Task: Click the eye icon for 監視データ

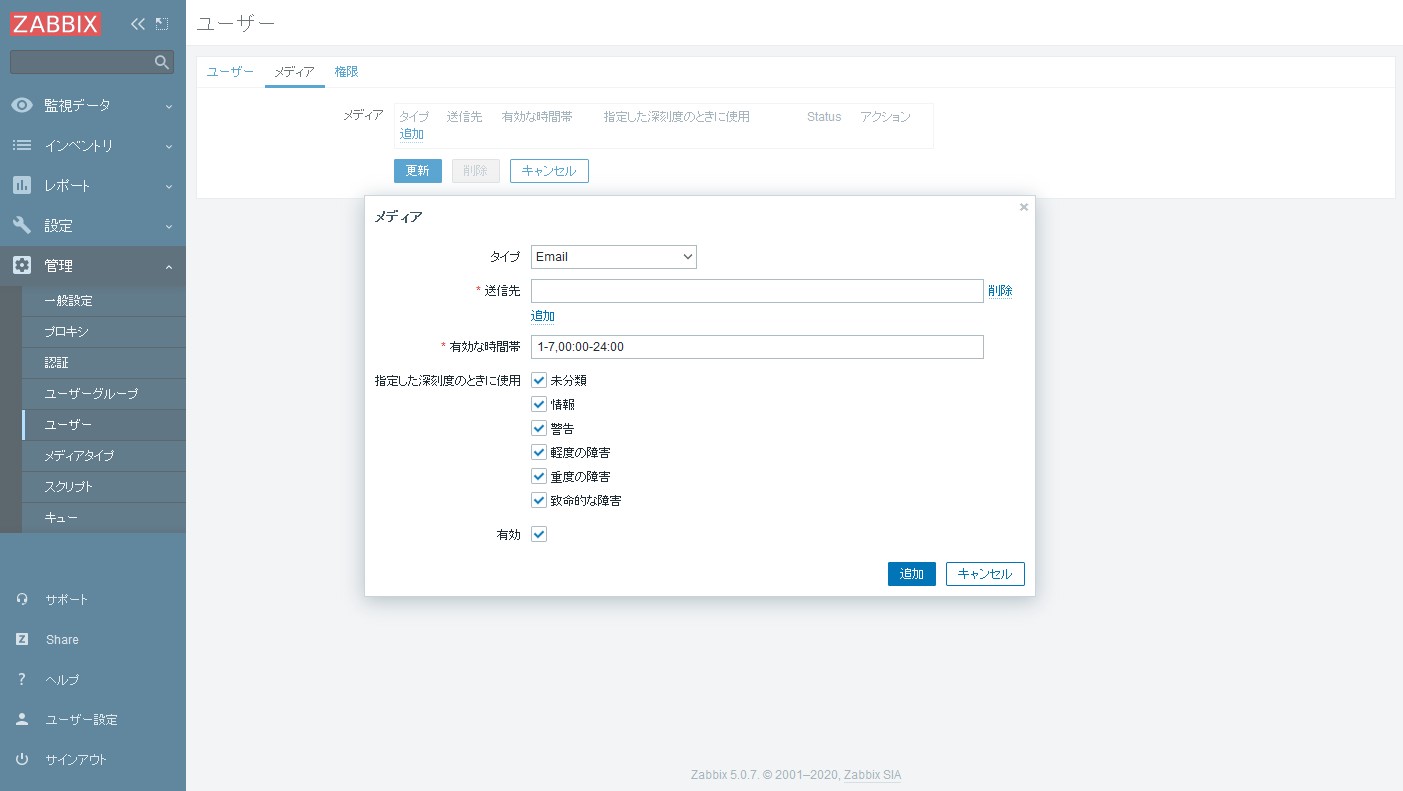Action: point(22,105)
